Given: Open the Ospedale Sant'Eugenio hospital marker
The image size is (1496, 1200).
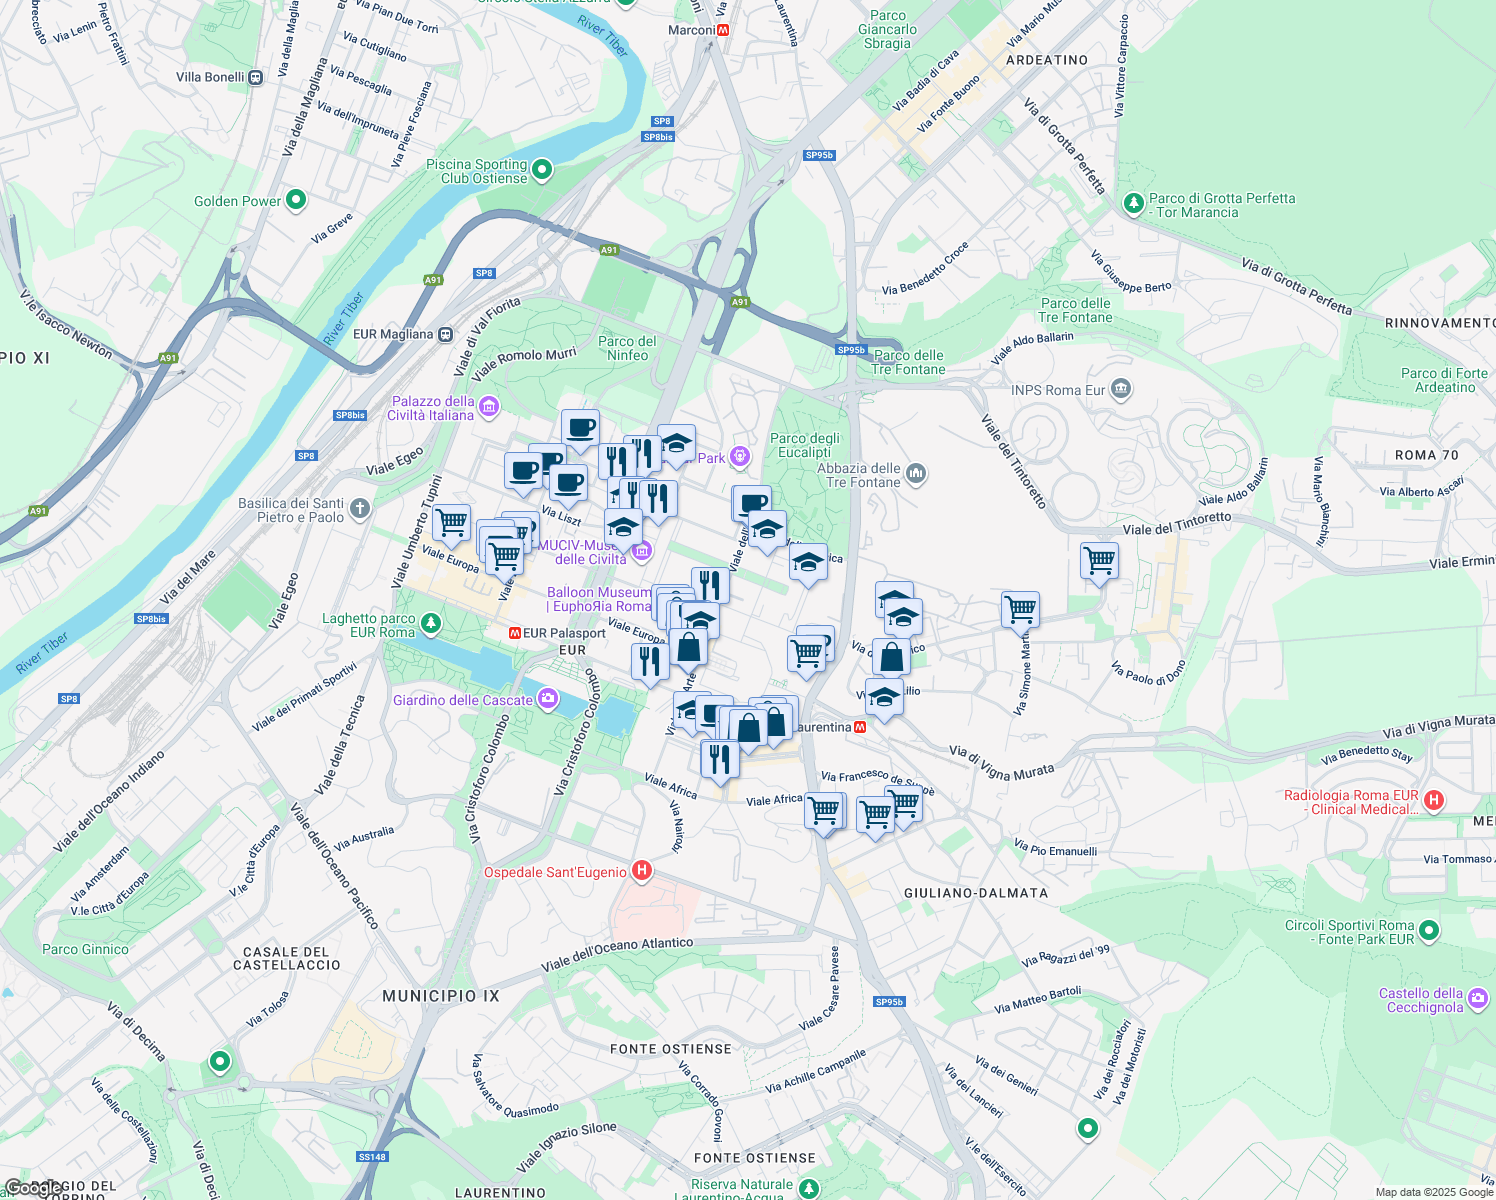Looking at the screenshot, I should pyautogui.click(x=640, y=871).
